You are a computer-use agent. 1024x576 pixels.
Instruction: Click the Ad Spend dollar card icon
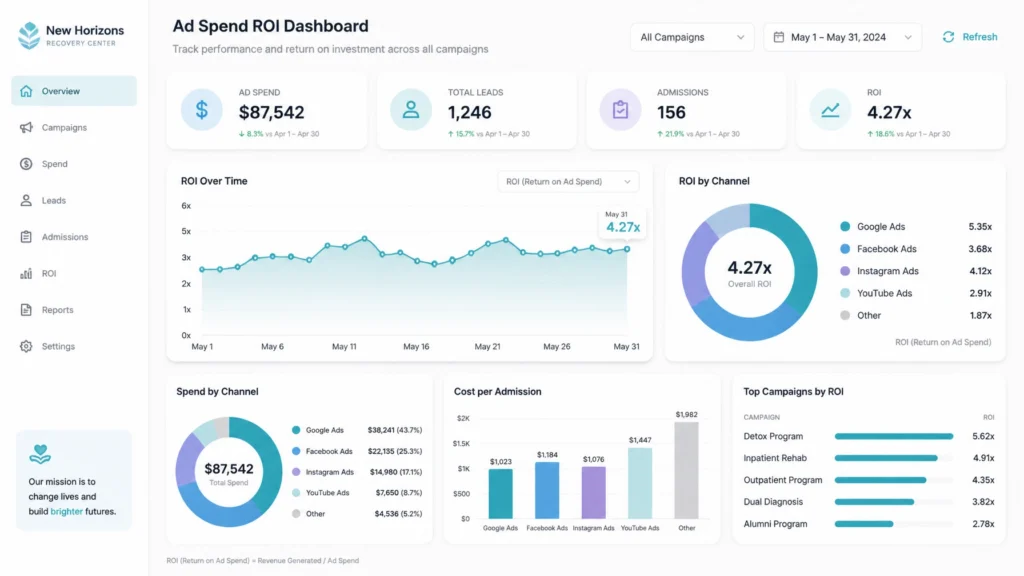point(202,110)
